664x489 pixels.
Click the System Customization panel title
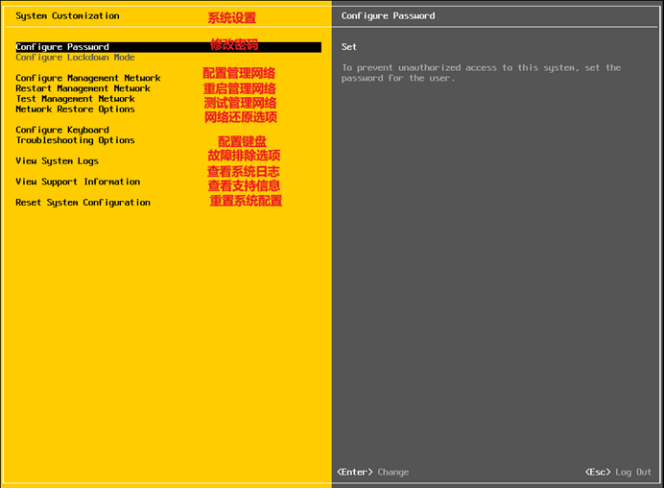point(67,16)
